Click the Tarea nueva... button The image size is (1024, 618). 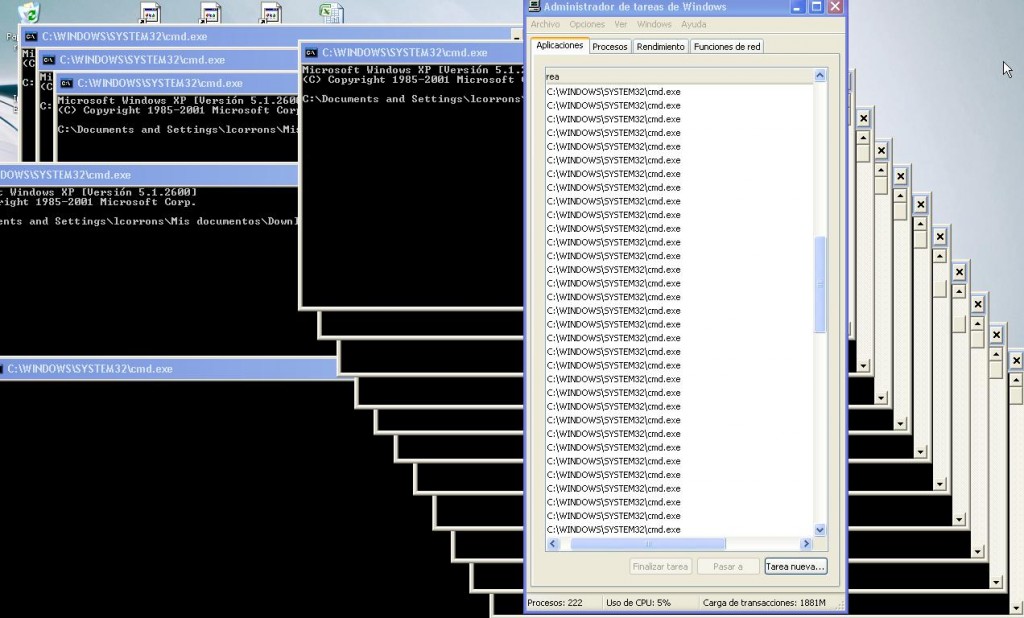click(795, 566)
